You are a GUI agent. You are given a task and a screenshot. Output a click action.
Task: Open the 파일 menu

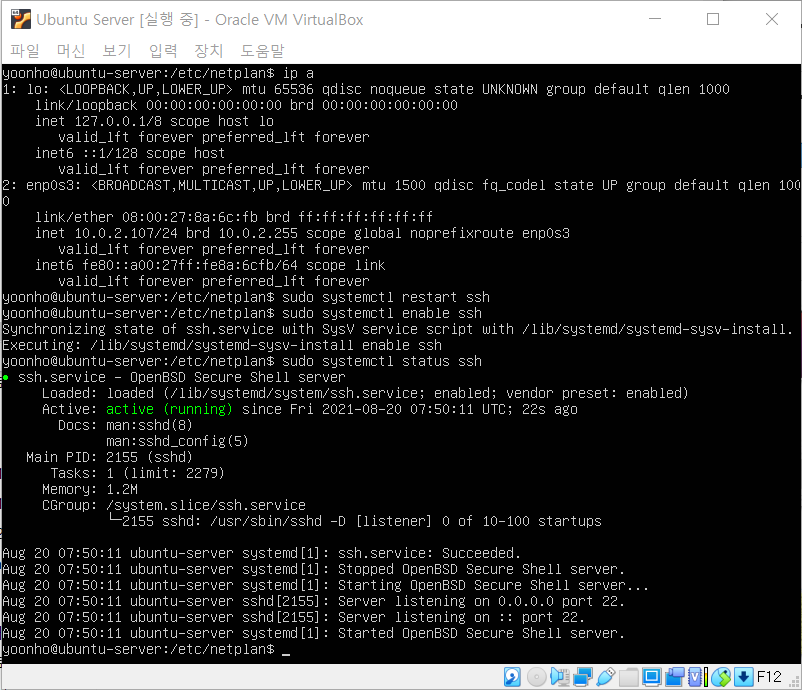click(25, 50)
